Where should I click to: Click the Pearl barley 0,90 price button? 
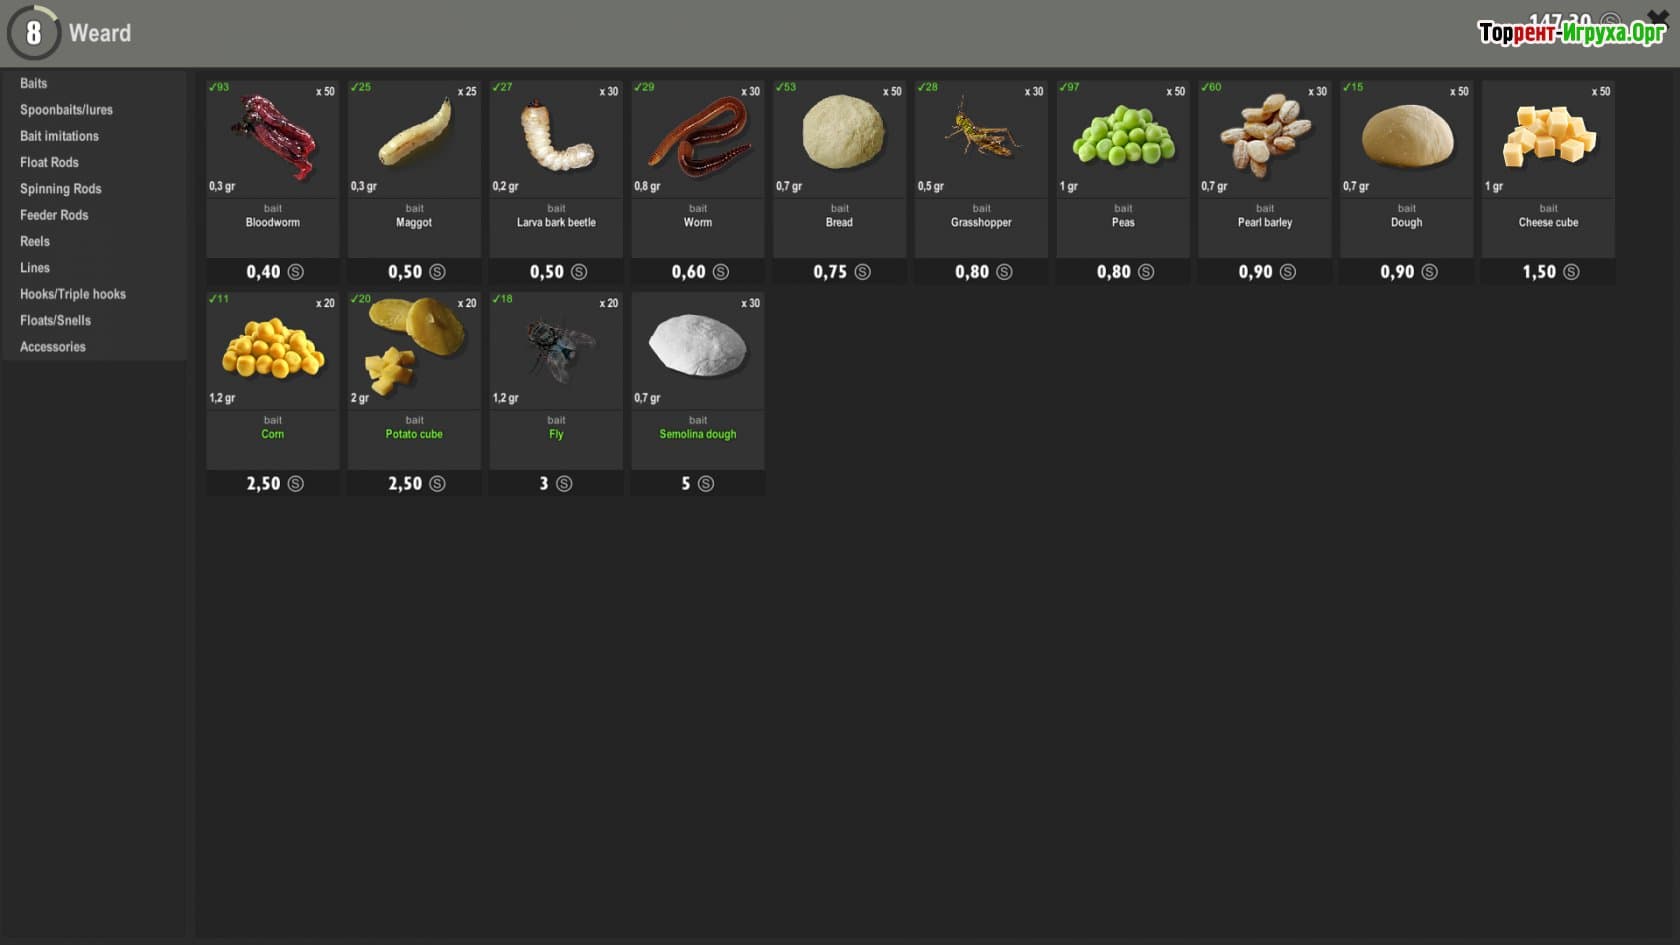[1265, 272]
